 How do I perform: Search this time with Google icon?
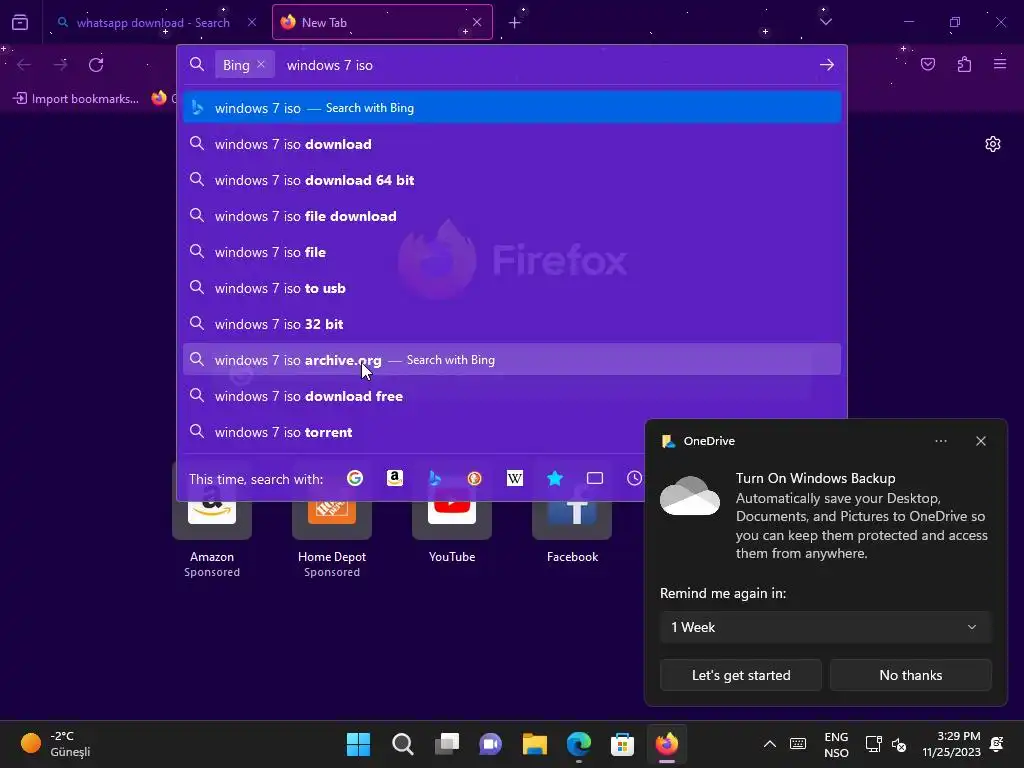point(355,479)
